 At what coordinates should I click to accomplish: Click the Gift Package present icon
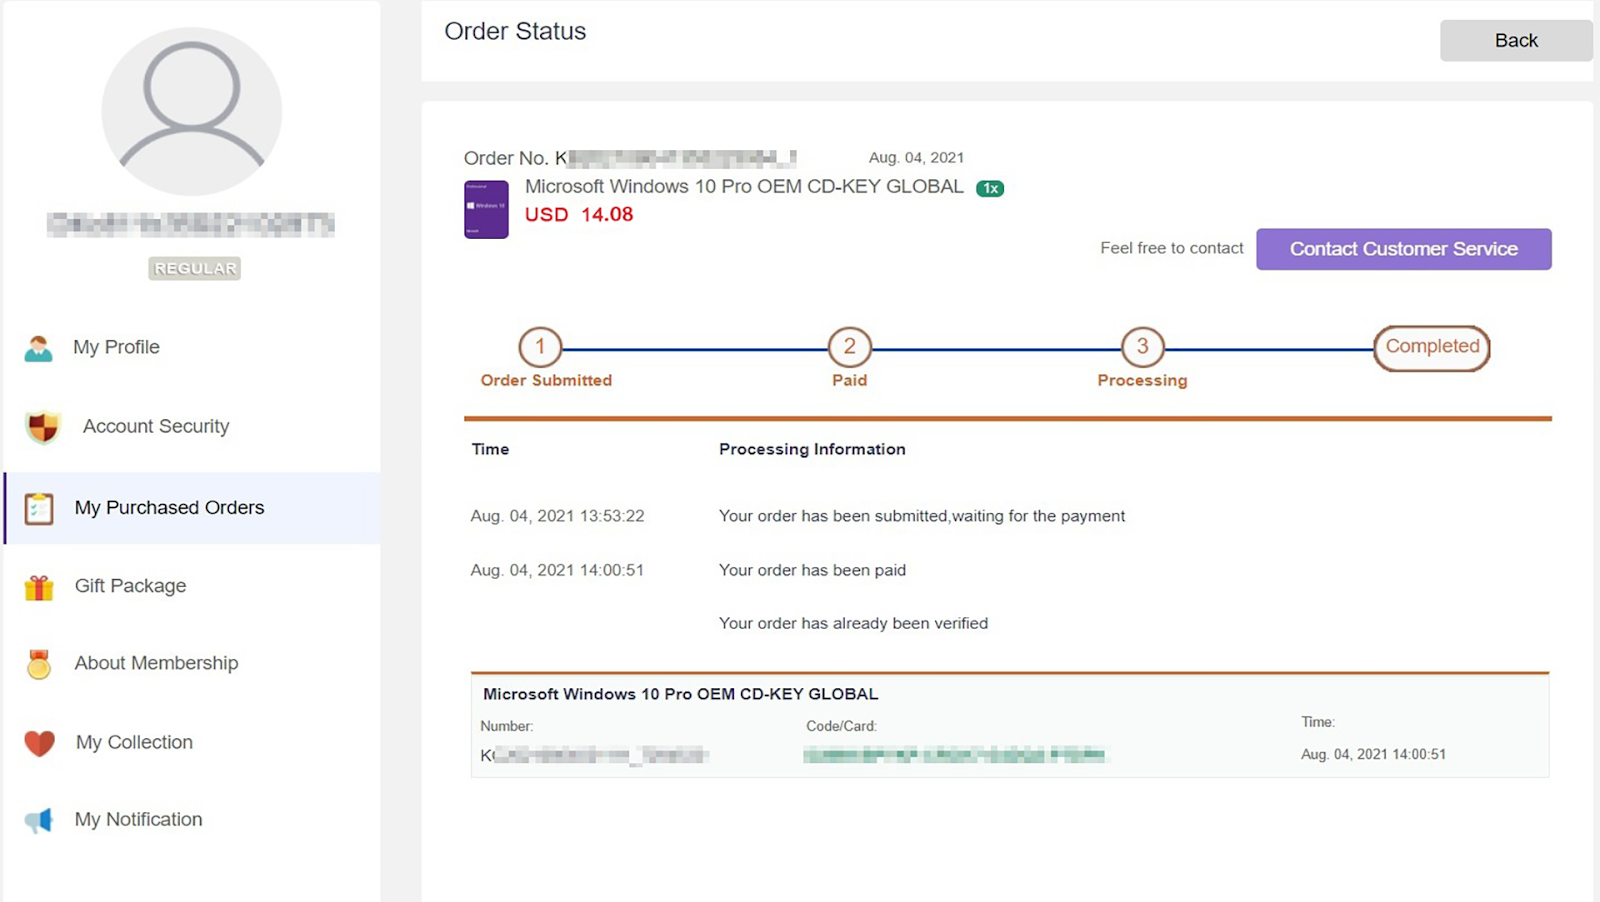[39, 587]
